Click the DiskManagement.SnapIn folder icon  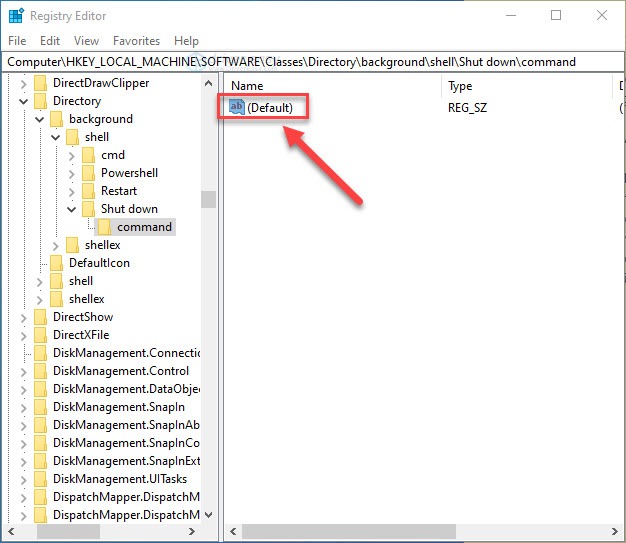[x=41, y=407]
